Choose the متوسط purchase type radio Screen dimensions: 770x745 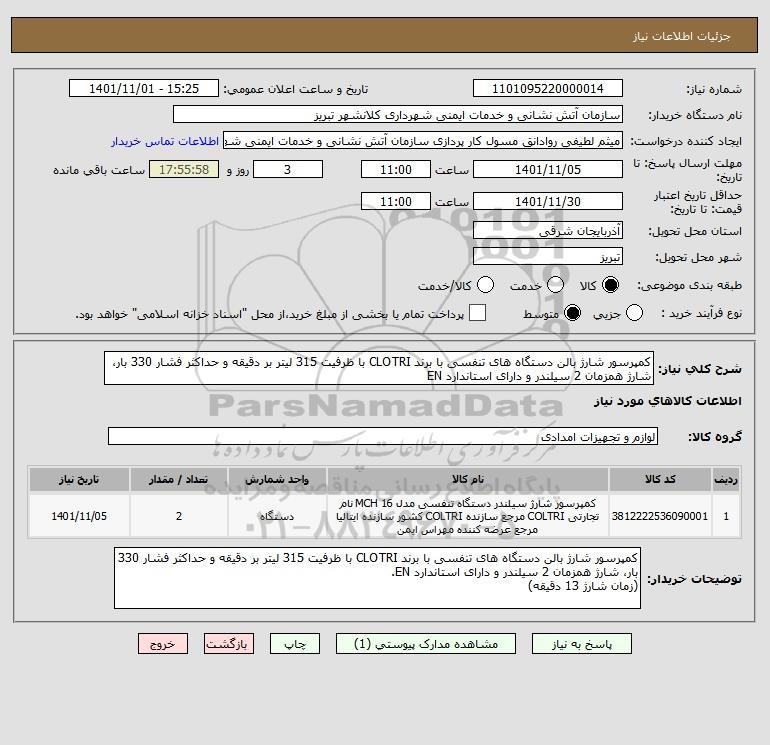(x=573, y=313)
